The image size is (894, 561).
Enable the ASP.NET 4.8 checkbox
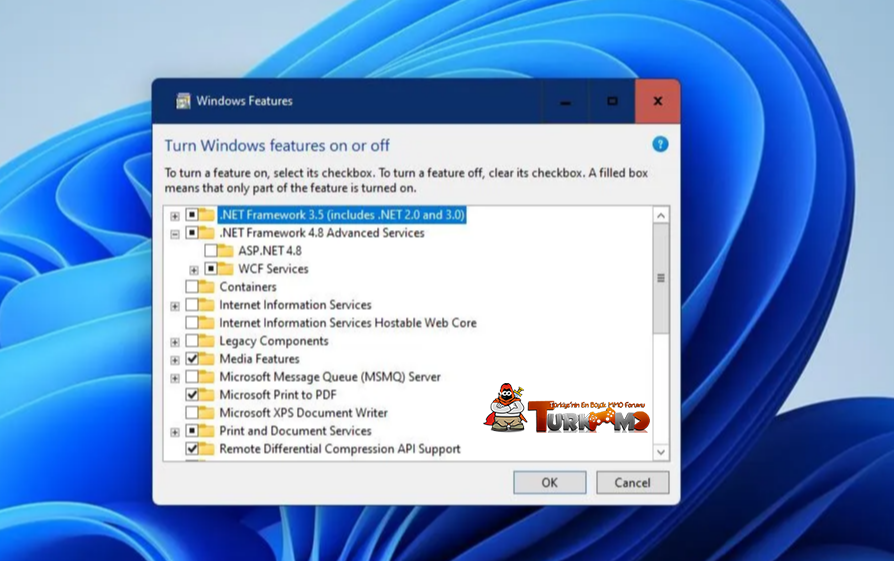(211, 250)
